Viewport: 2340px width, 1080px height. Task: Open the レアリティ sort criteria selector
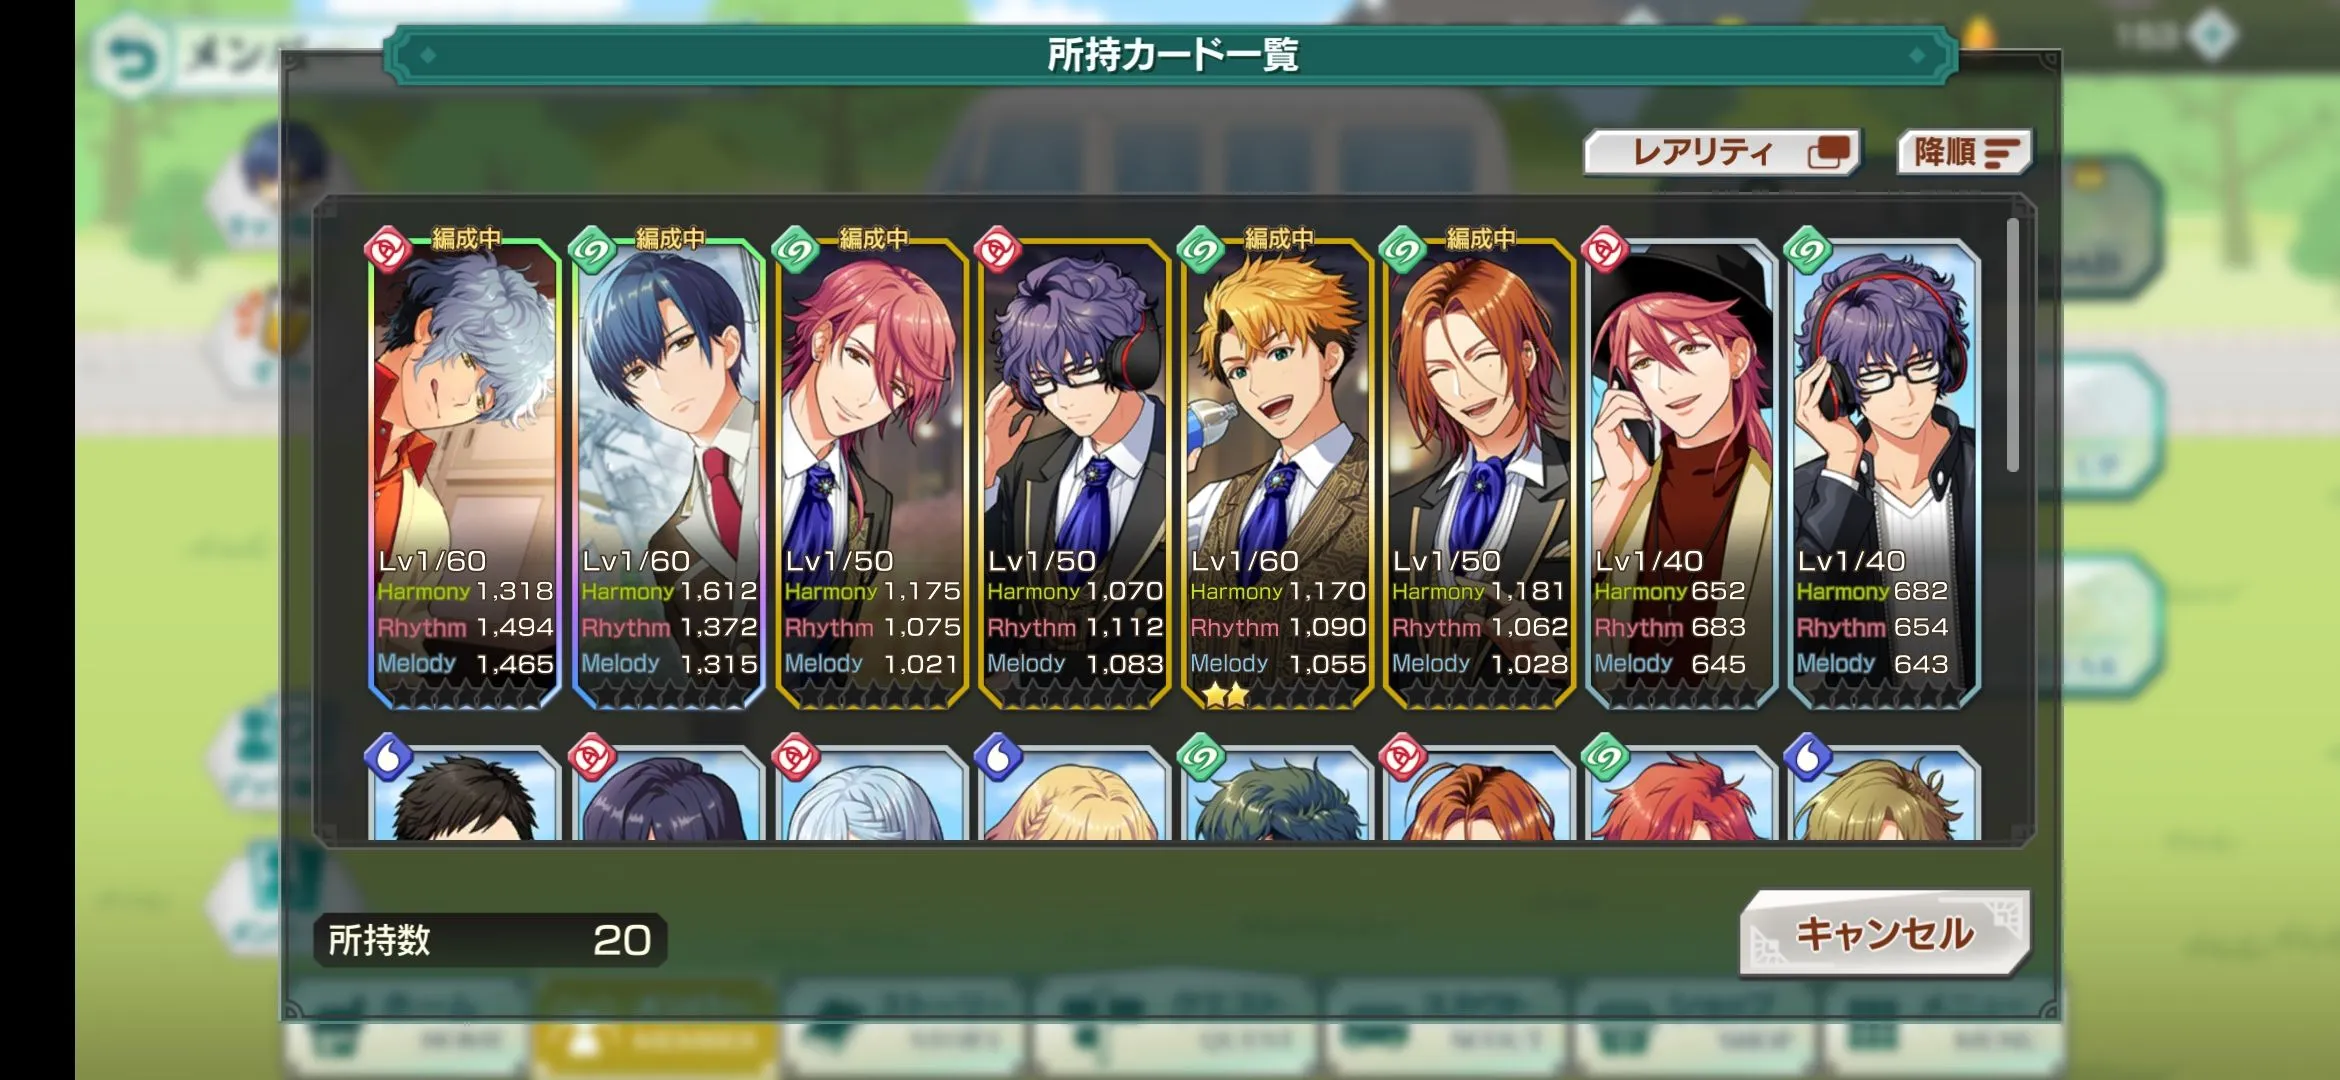coord(1722,153)
